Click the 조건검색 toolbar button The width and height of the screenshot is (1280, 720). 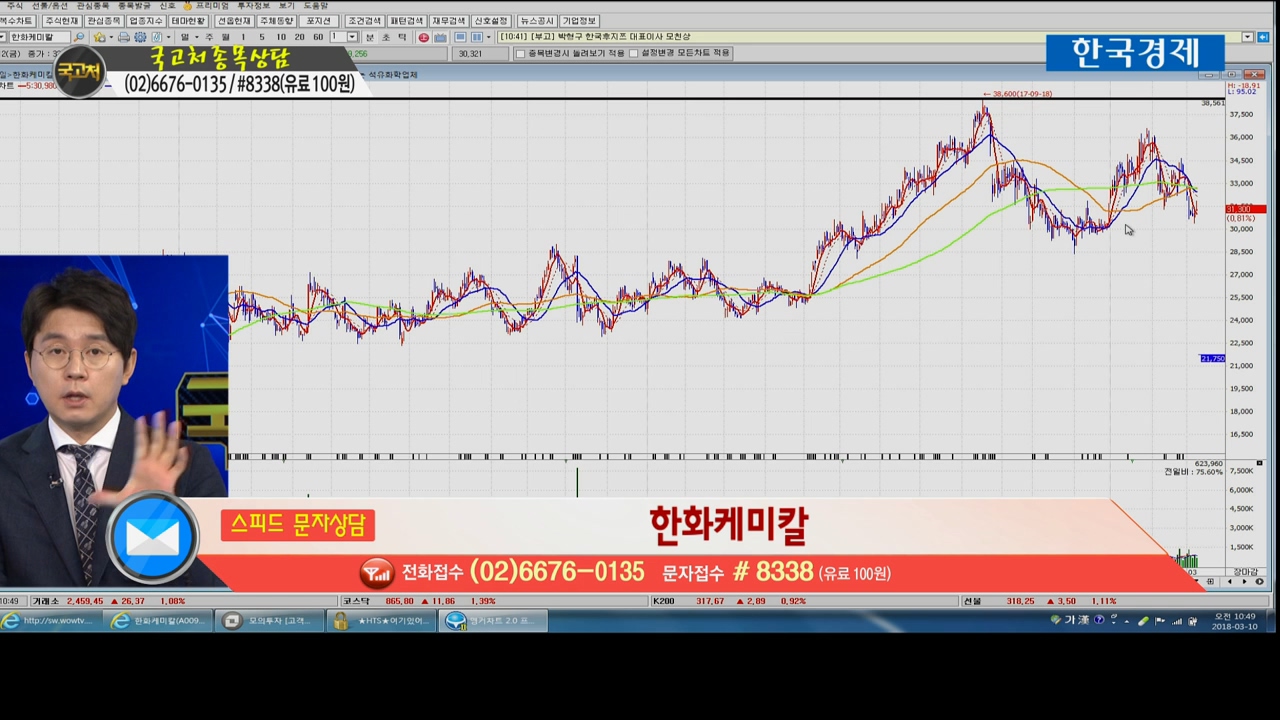(364, 21)
